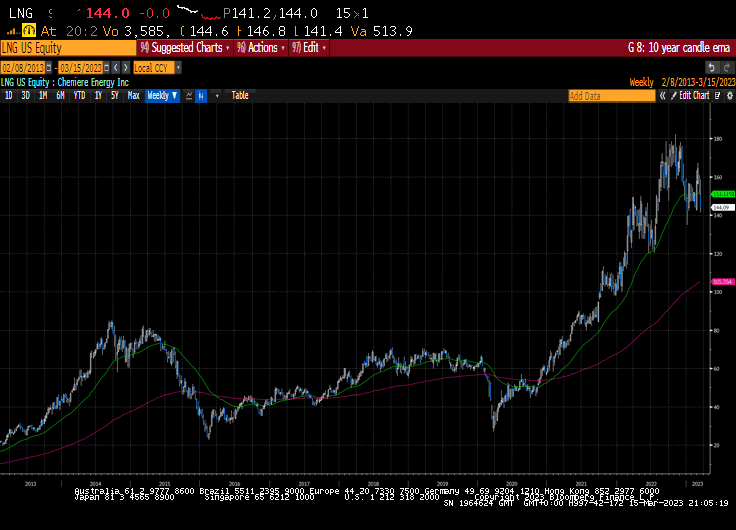The image size is (736, 530).
Task: Select the 1D range tab
Action: (8, 96)
